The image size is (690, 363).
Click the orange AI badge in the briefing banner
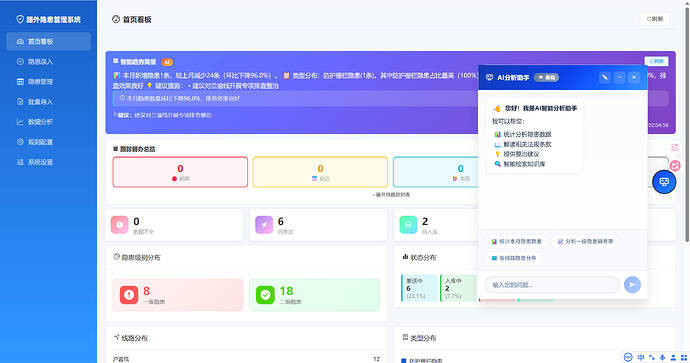(x=167, y=62)
